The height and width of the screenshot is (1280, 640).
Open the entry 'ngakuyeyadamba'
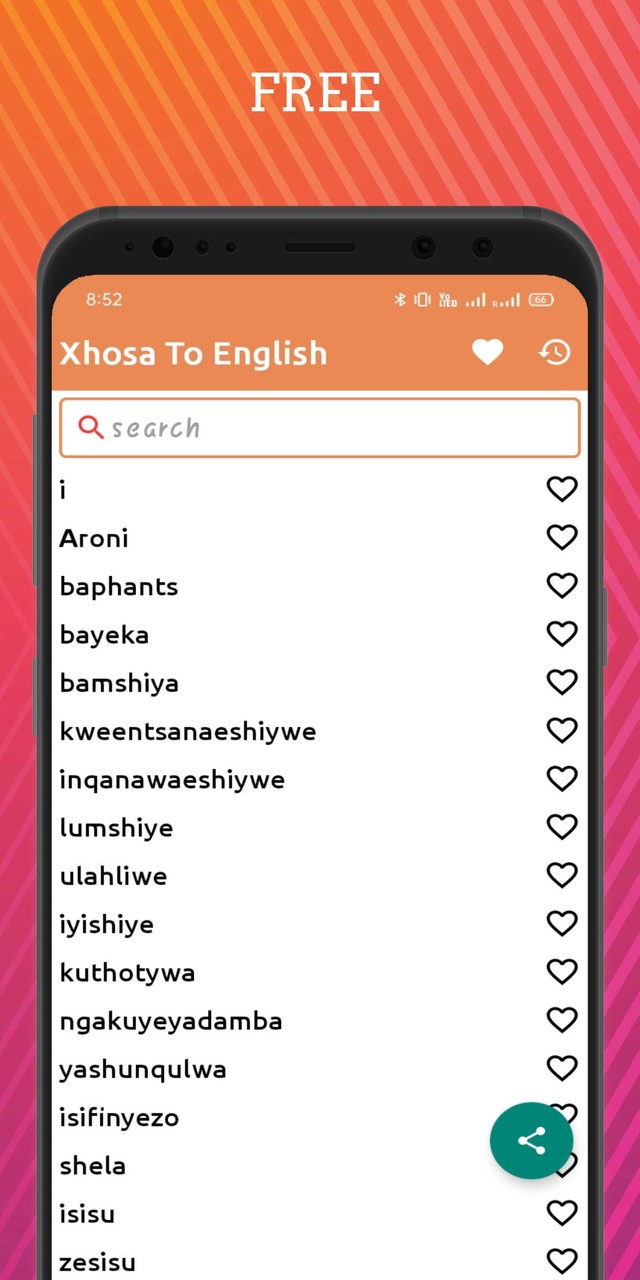[x=172, y=1020]
